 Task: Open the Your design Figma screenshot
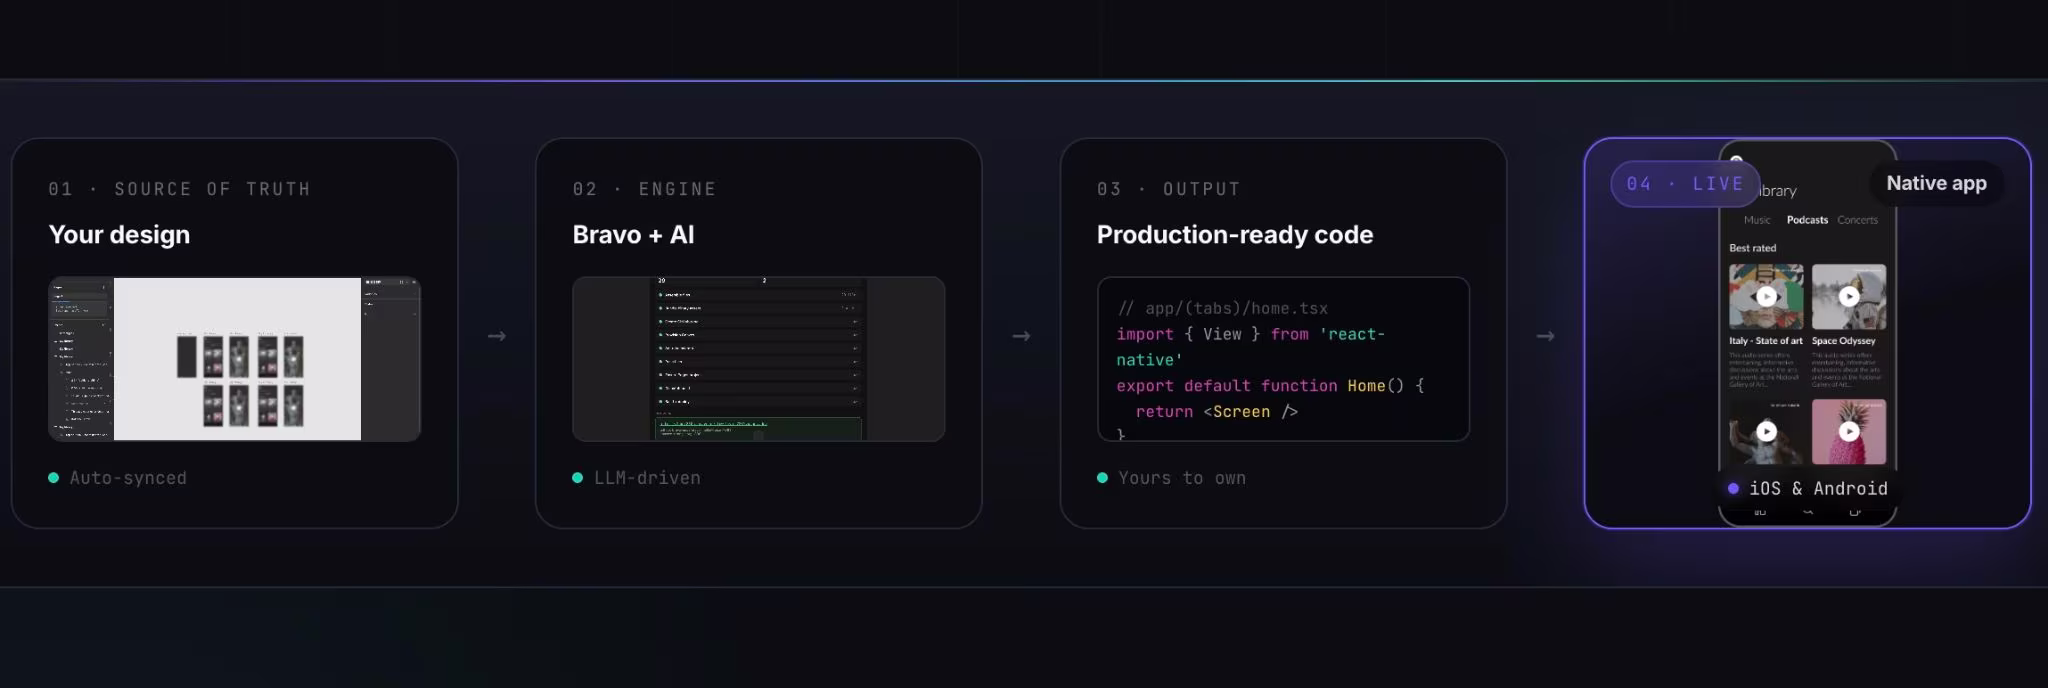tap(235, 359)
